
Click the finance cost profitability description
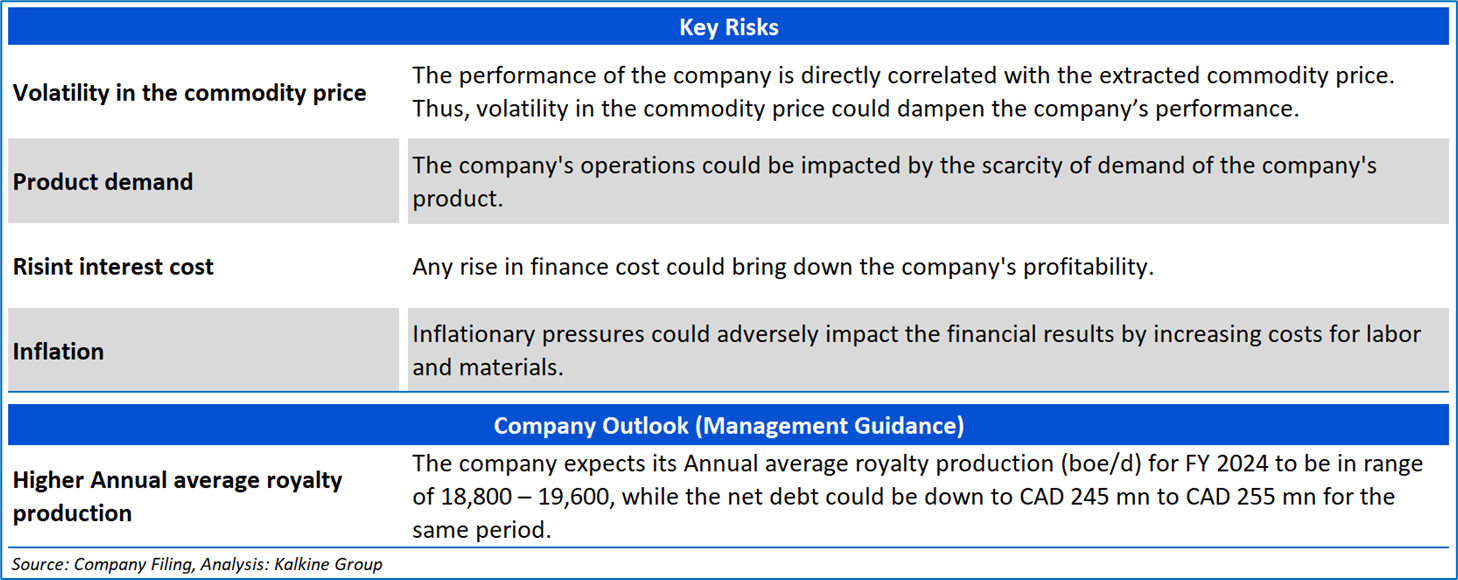[x=783, y=267]
